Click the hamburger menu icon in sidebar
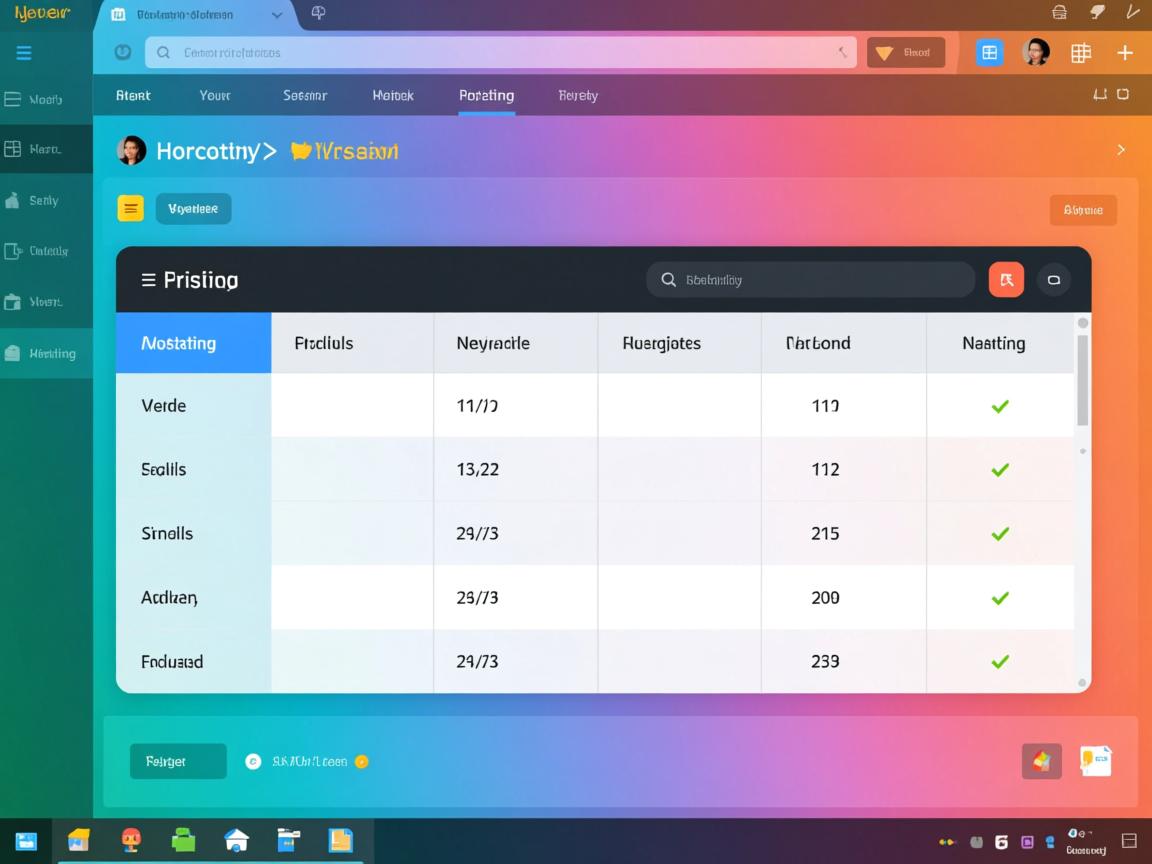This screenshot has height=864, width=1152. coord(24,53)
